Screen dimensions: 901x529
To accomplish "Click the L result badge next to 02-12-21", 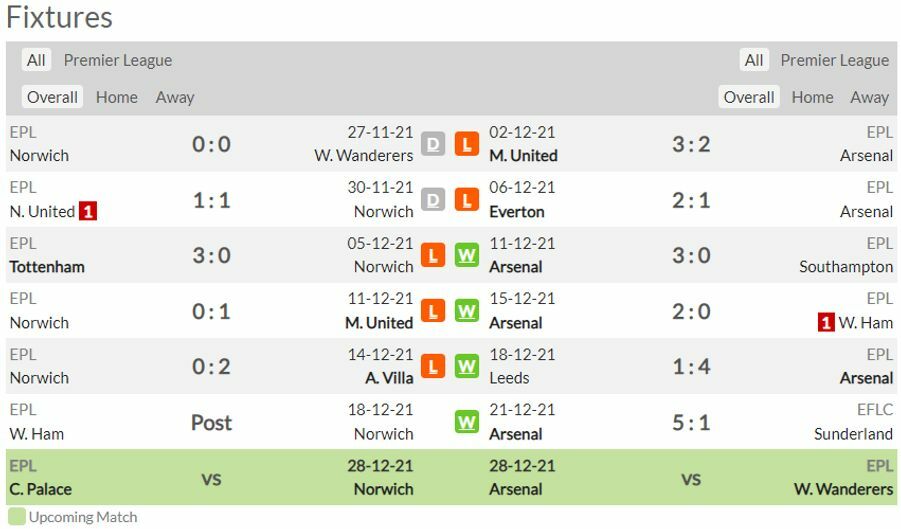I will pos(466,144).
